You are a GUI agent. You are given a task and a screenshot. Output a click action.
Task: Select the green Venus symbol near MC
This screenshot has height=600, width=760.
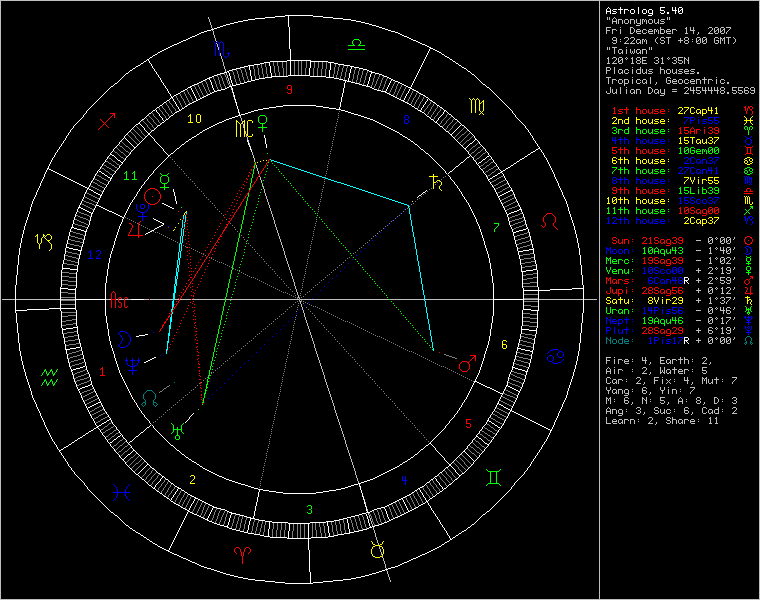pos(262,123)
